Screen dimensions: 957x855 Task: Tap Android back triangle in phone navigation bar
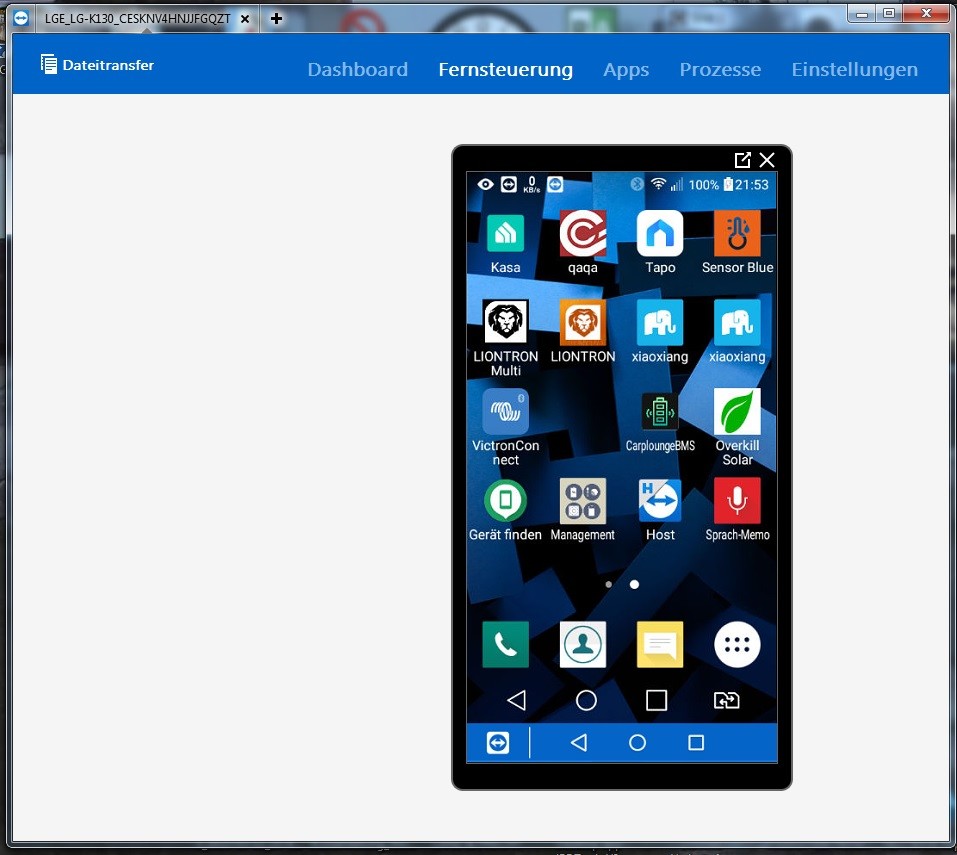pos(516,700)
